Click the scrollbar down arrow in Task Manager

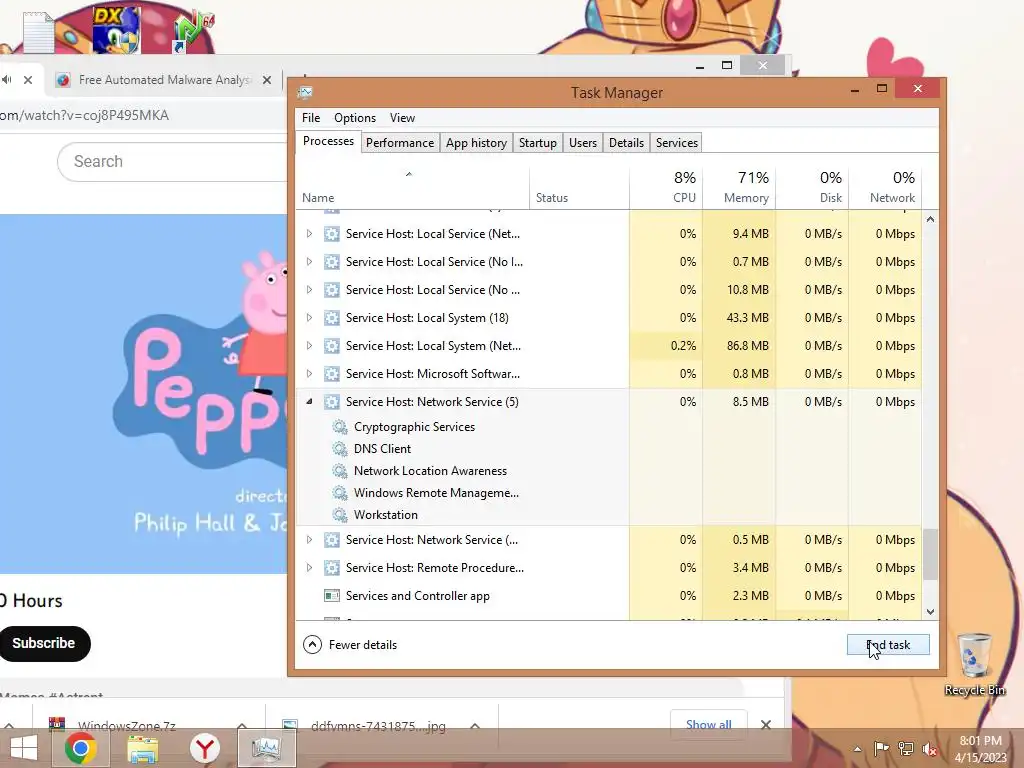(x=930, y=612)
